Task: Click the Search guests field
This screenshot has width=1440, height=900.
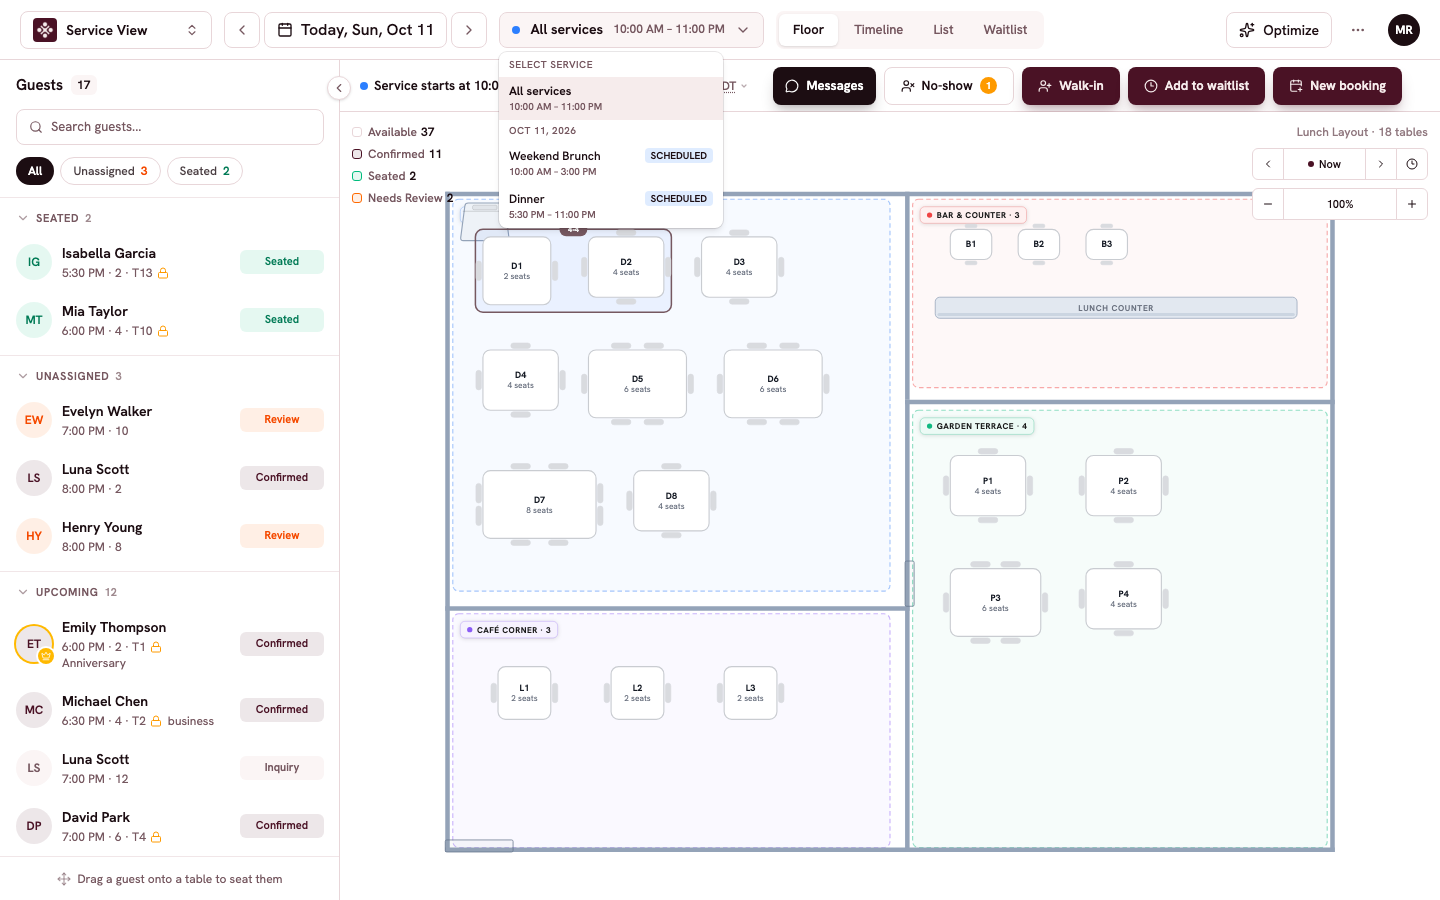Action: 170,127
